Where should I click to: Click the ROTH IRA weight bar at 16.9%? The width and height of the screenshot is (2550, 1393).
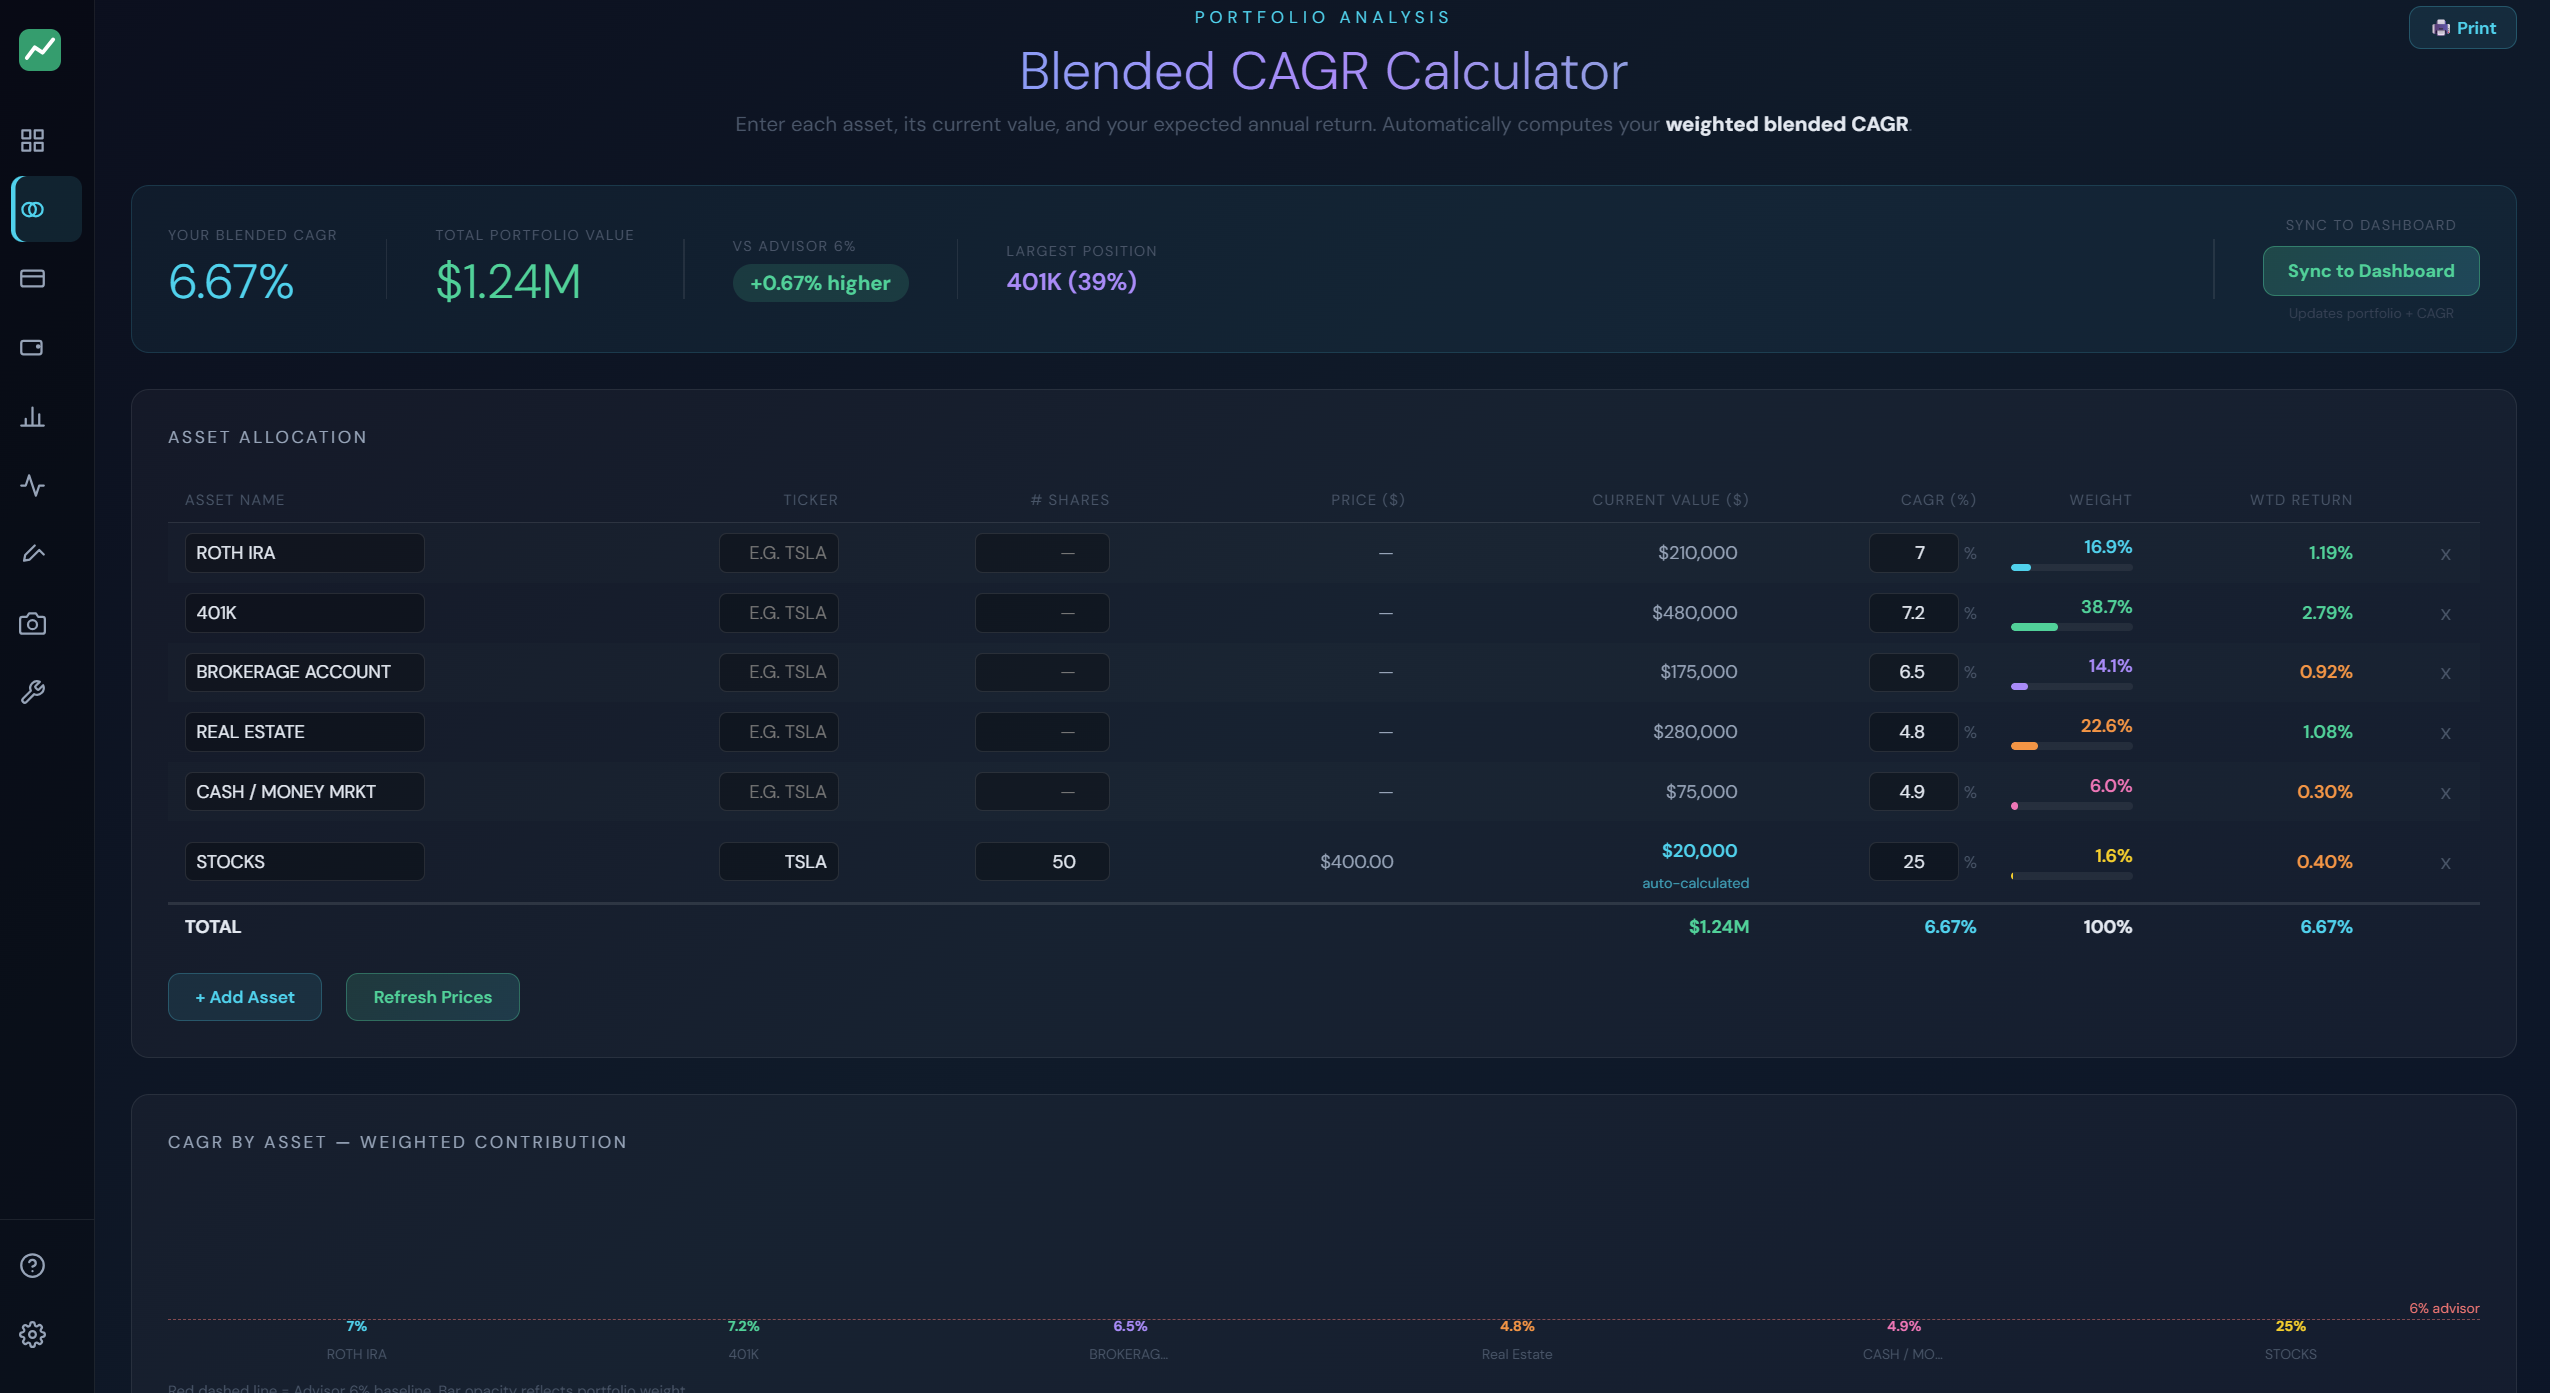pos(2071,567)
